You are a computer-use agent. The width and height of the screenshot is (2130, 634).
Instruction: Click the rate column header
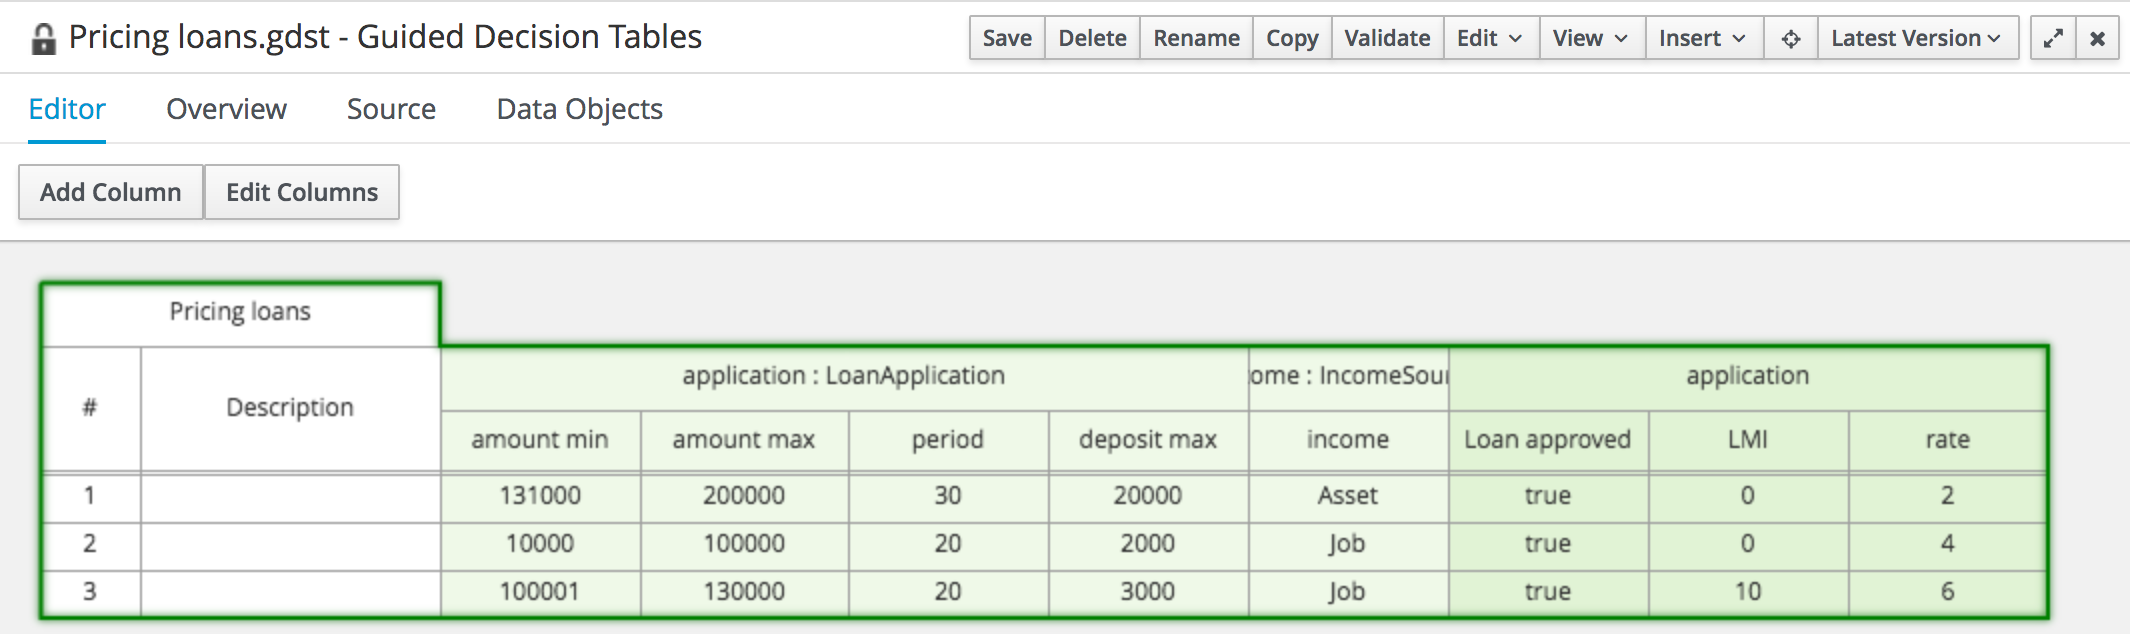(x=1946, y=440)
